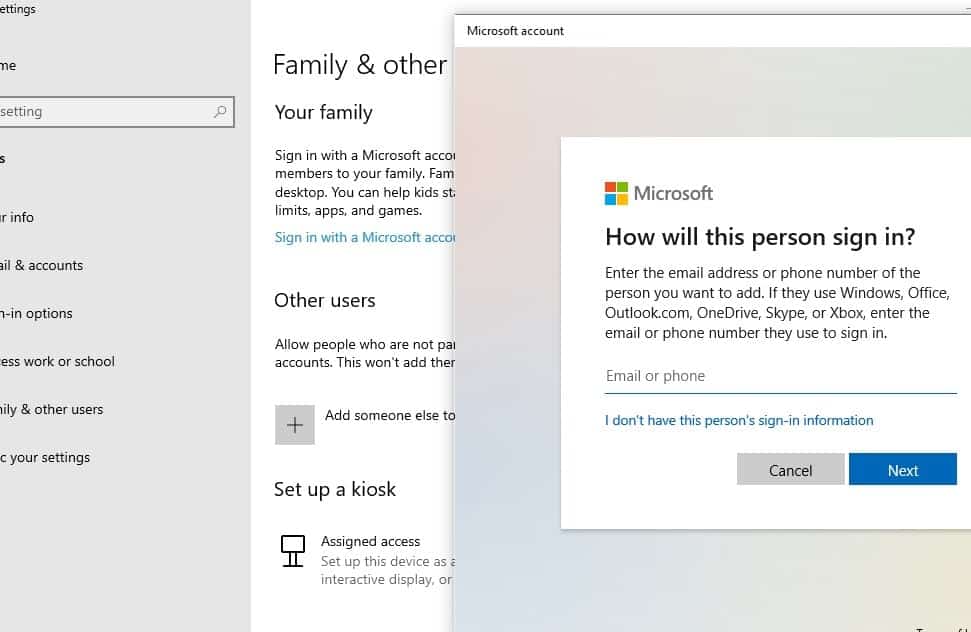Select Email & accounts in sidebar
This screenshot has width=971, height=632.
[x=42, y=266]
